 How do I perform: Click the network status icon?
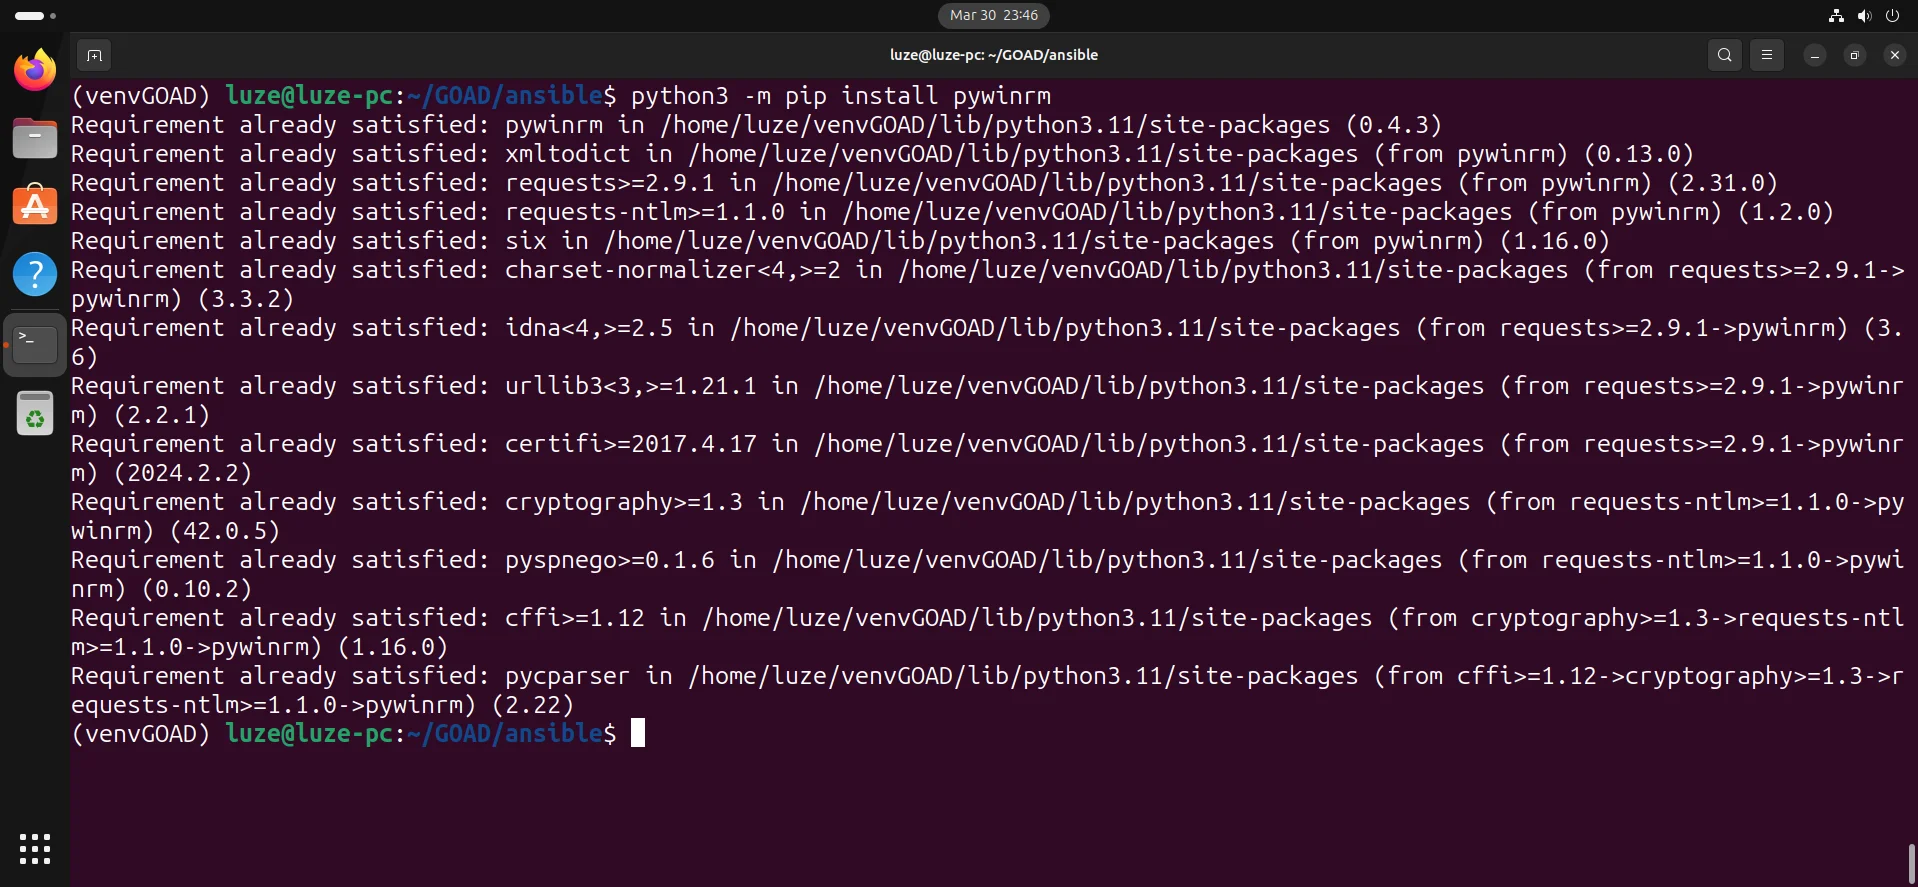pos(1836,15)
